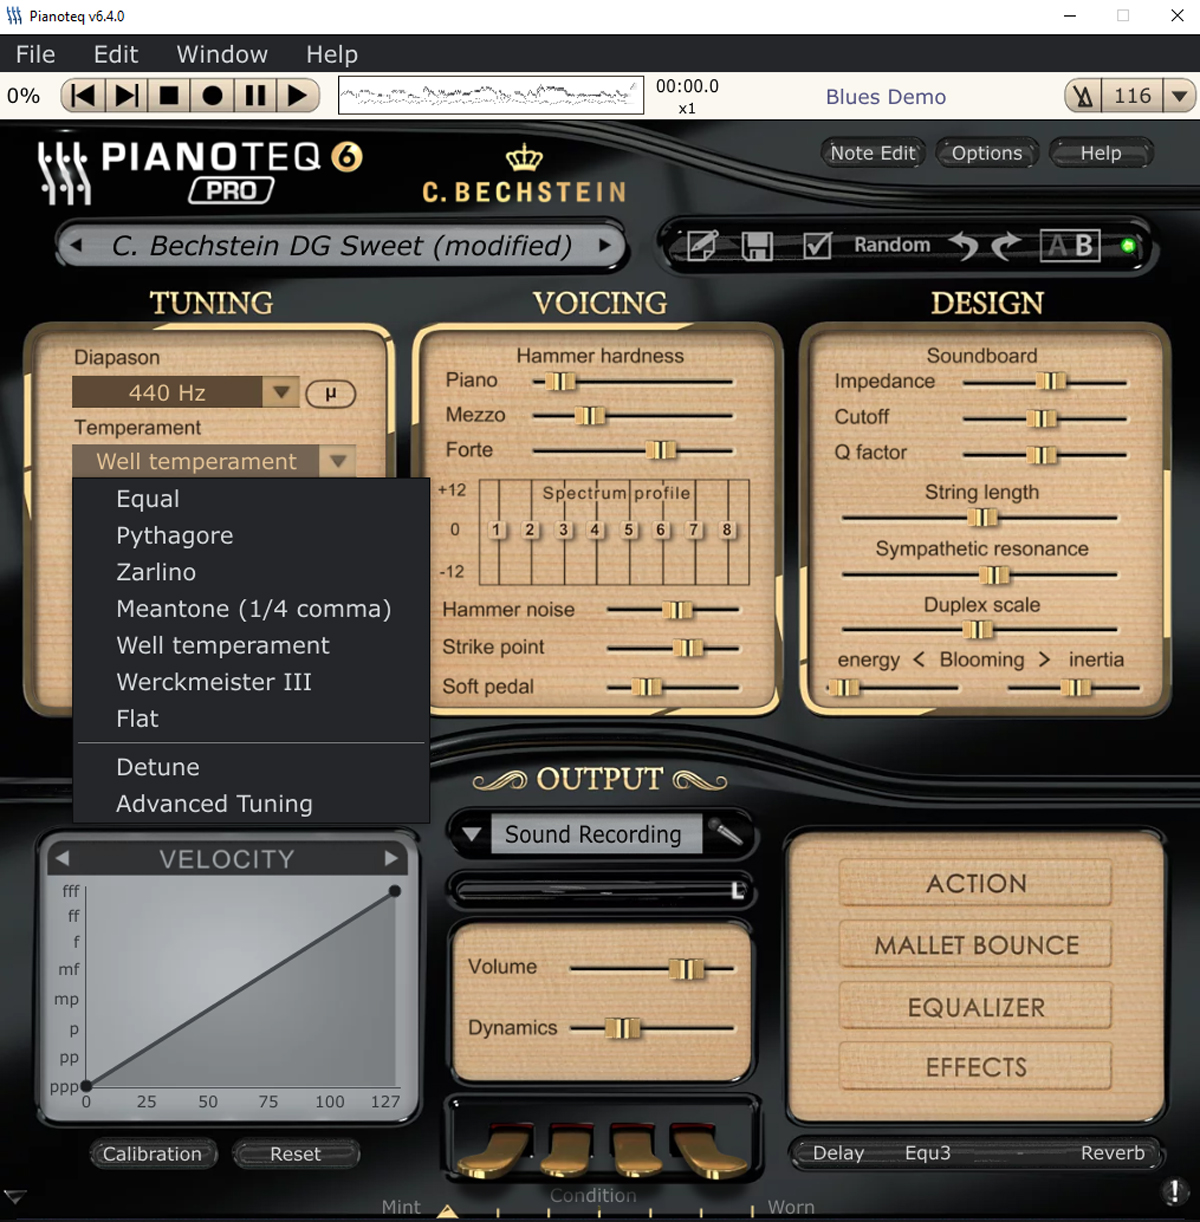Click the Volume slider handle
This screenshot has height=1222, width=1200.
pyautogui.click(x=686, y=968)
